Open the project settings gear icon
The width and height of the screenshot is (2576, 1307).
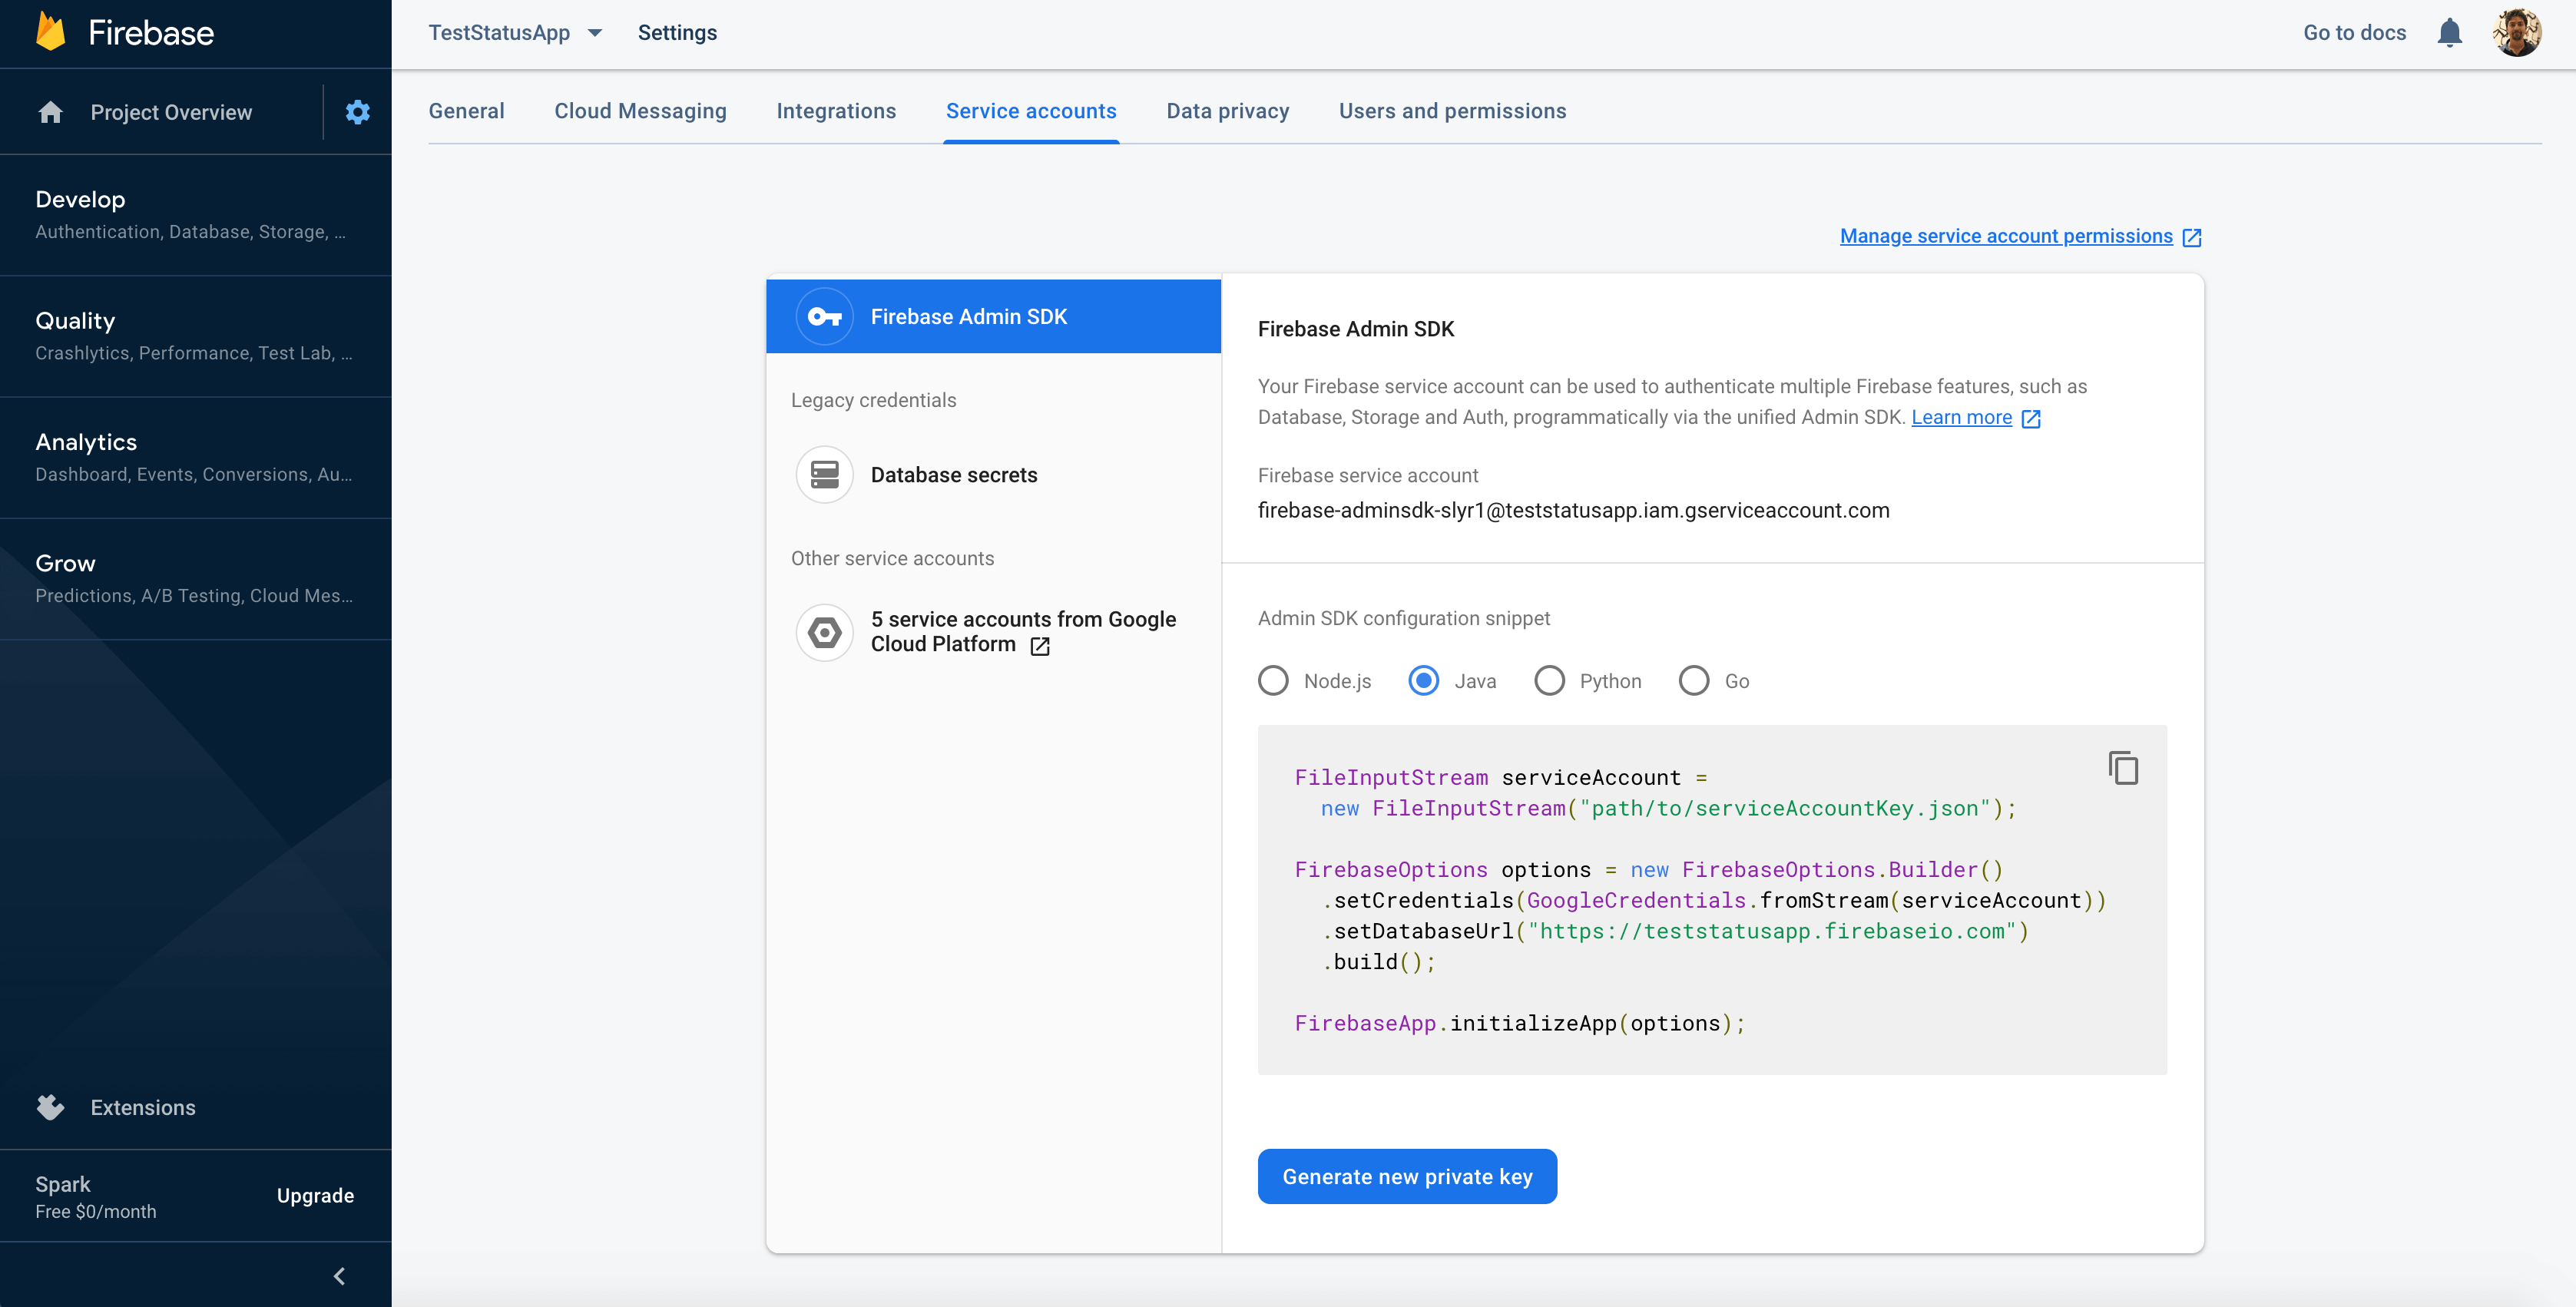(358, 112)
